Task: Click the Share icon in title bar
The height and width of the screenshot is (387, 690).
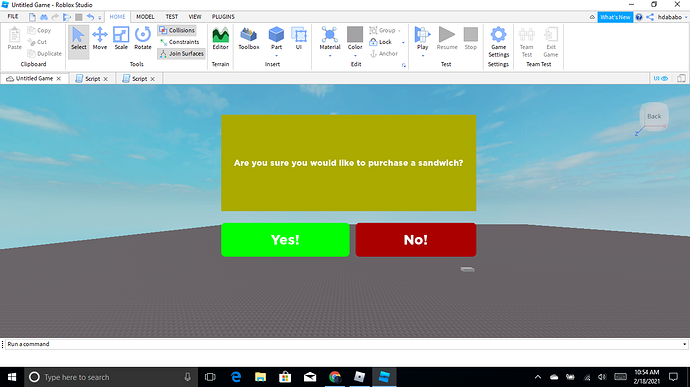Action: 650,17
